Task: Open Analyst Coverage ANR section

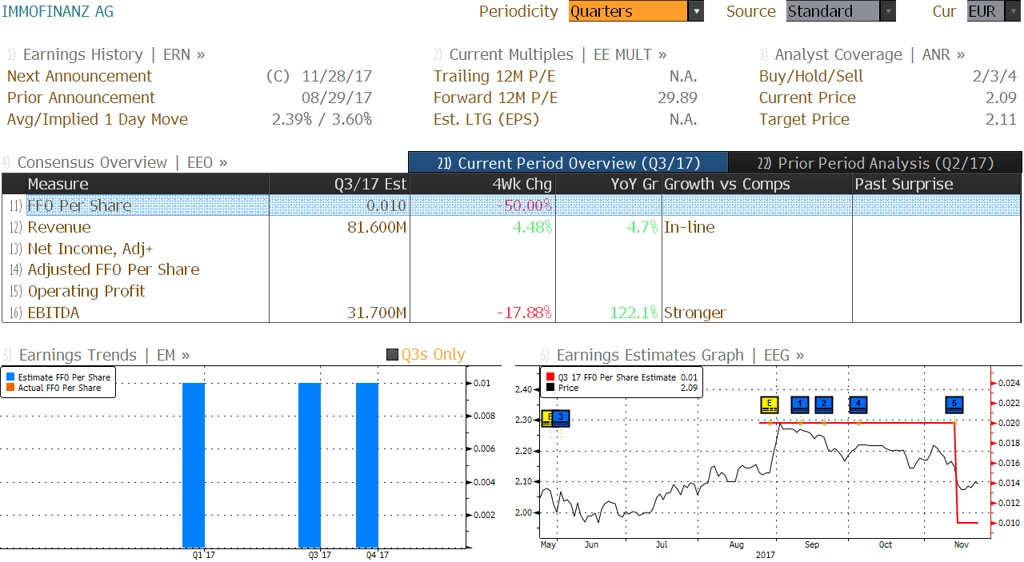Action: click(862, 55)
